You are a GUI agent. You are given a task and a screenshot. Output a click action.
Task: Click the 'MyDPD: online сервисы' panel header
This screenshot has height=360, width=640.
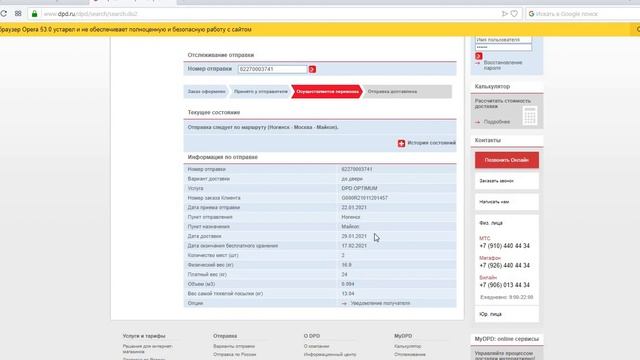(507, 339)
